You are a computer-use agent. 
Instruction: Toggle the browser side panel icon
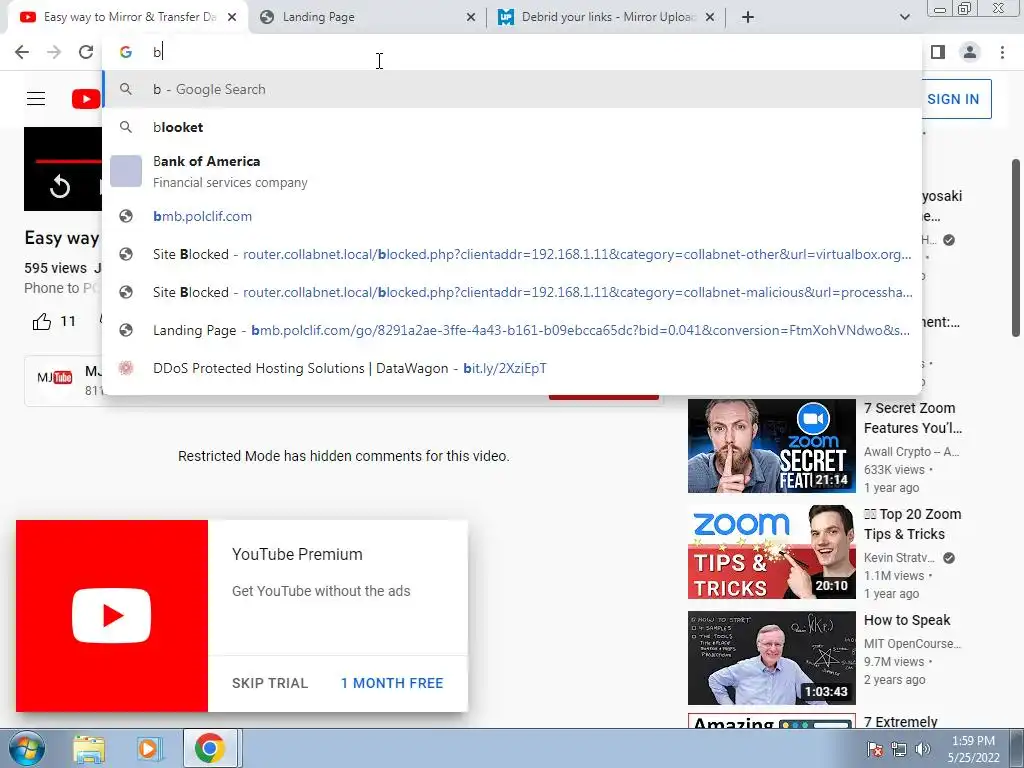pyautogui.click(x=938, y=52)
